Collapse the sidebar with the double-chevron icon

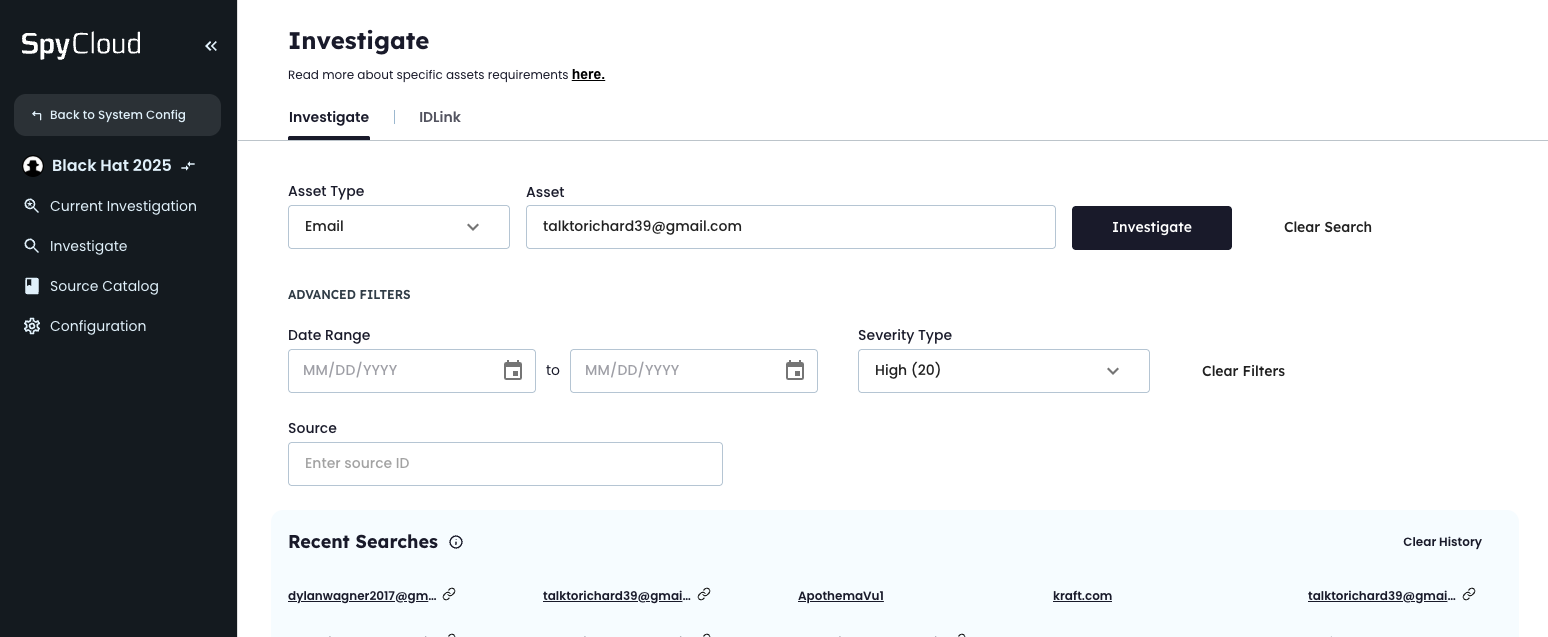click(x=210, y=45)
